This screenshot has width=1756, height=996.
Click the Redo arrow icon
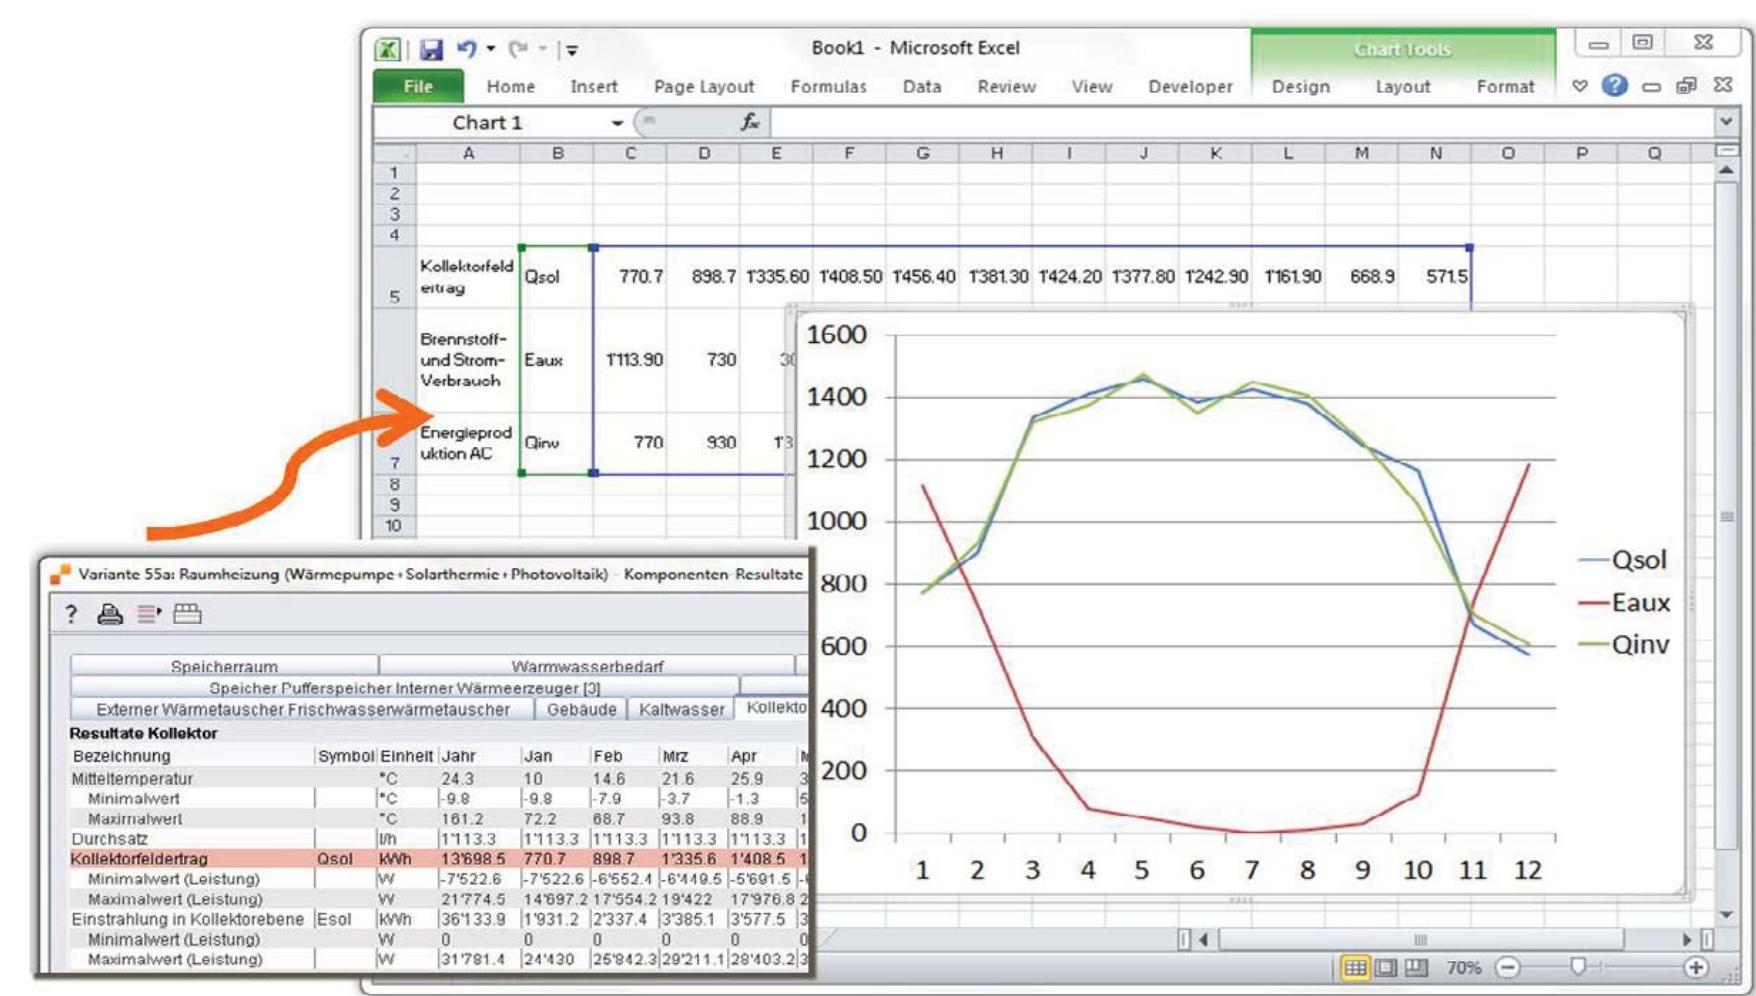tap(518, 48)
